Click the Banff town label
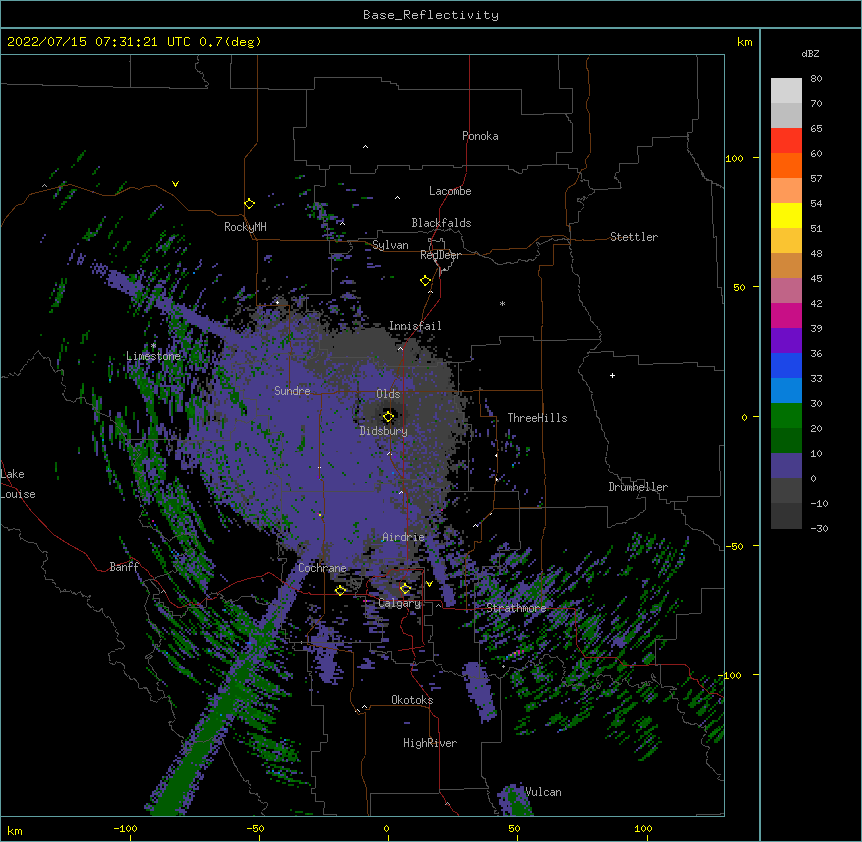Screen dimensions: 862x842 [124, 567]
